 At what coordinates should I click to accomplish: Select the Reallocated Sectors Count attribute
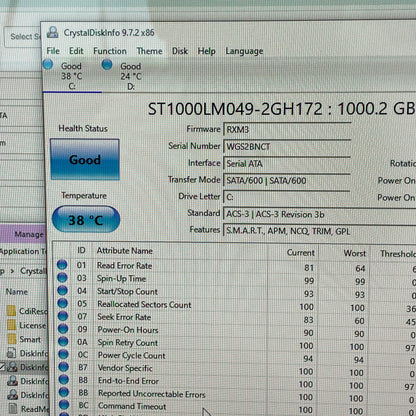(x=144, y=305)
